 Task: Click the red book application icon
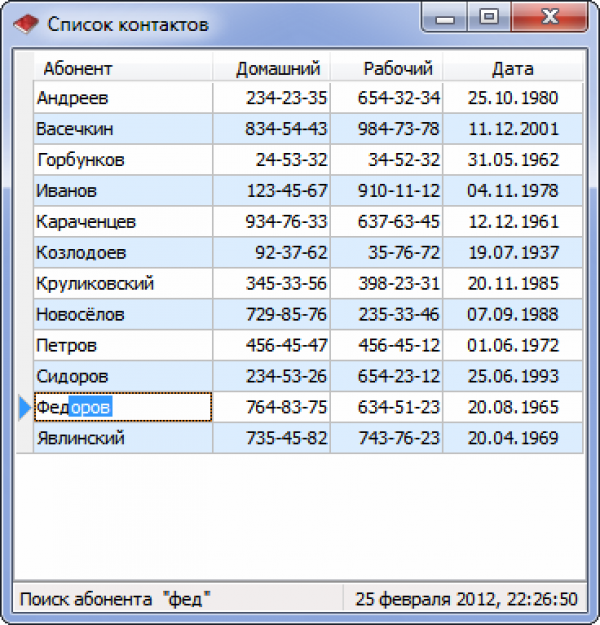point(26,24)
